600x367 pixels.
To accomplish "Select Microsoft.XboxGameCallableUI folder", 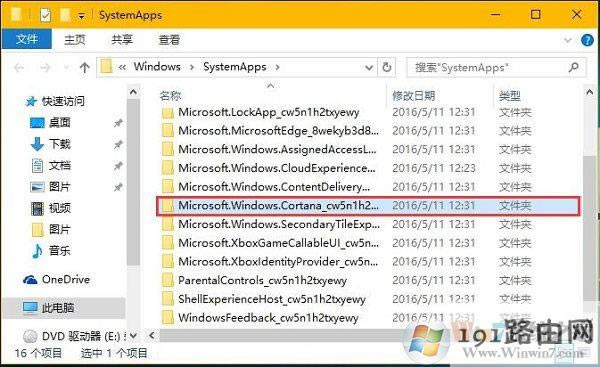I will point(279,243).
